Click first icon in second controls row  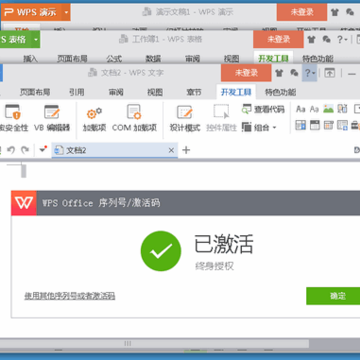[301, 125]
